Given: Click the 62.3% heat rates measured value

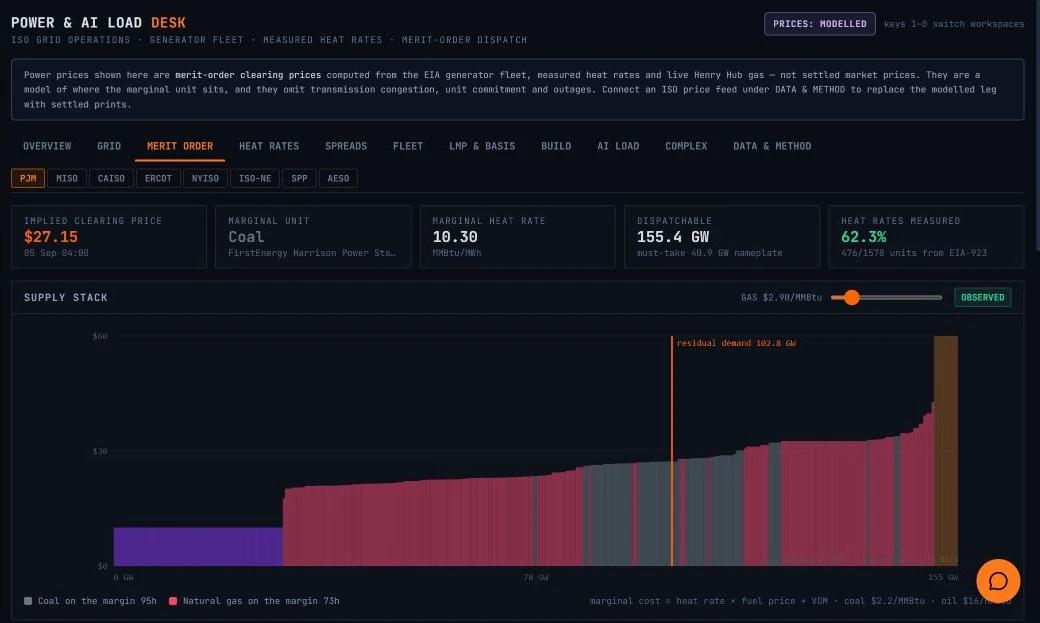Looking at the screenshot, I should 864,237.
